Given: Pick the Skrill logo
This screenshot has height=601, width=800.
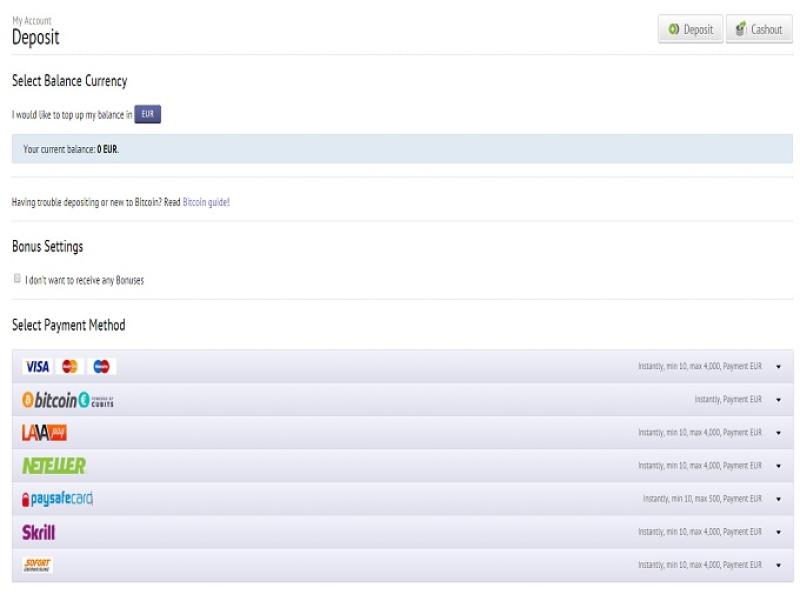Looking at the screenshot, I should 39,532.
